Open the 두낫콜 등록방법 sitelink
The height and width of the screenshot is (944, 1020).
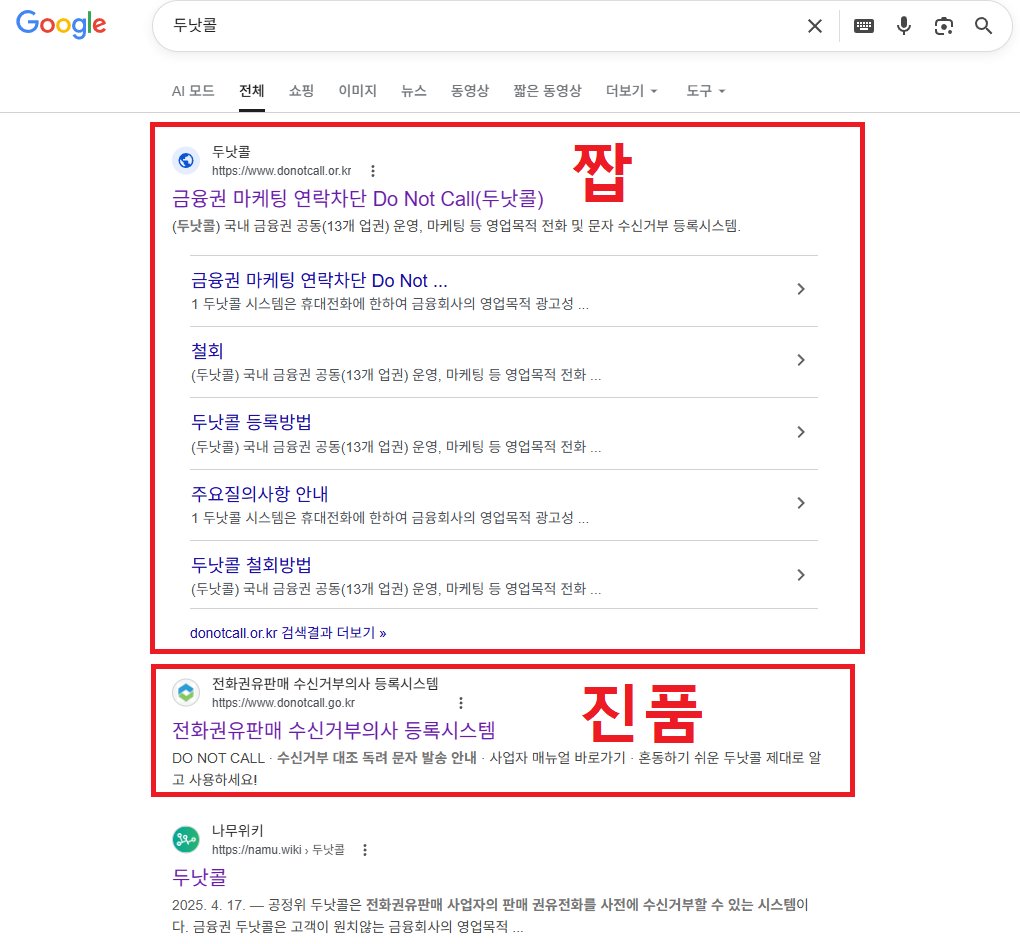(251, 422)
